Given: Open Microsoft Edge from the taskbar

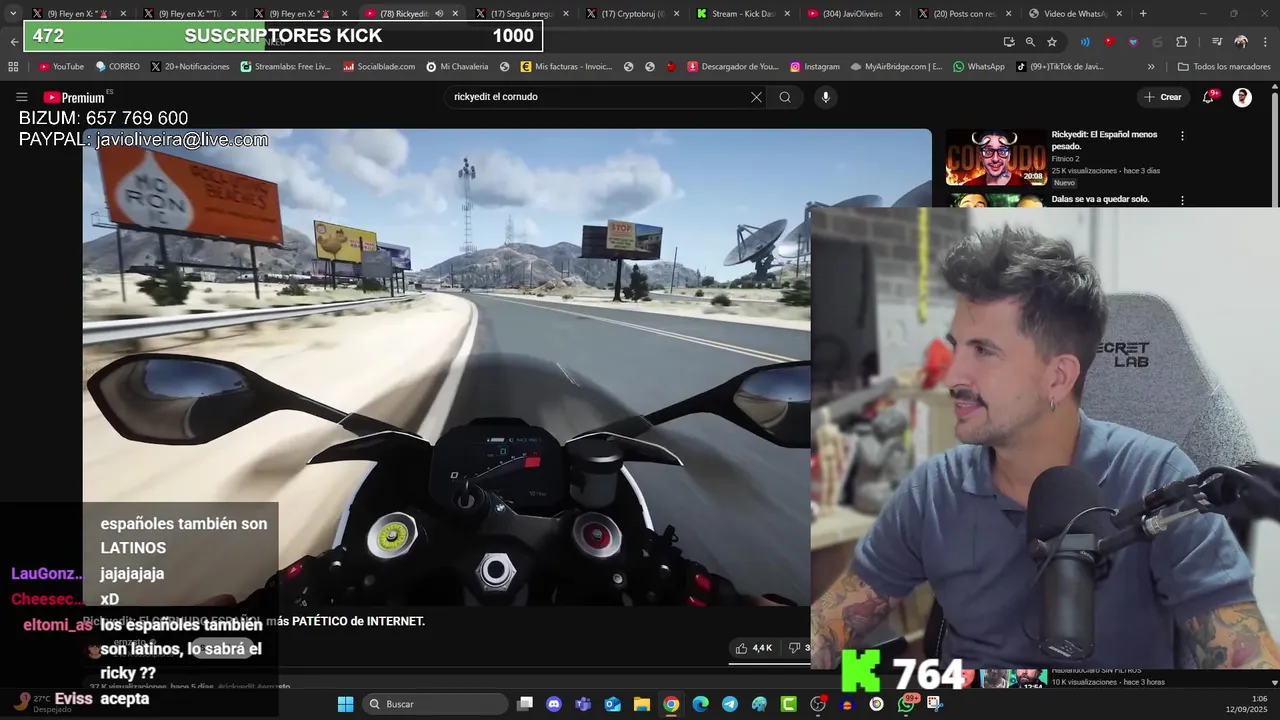Looking at the screenshot, I should click(x=700, y=704).
